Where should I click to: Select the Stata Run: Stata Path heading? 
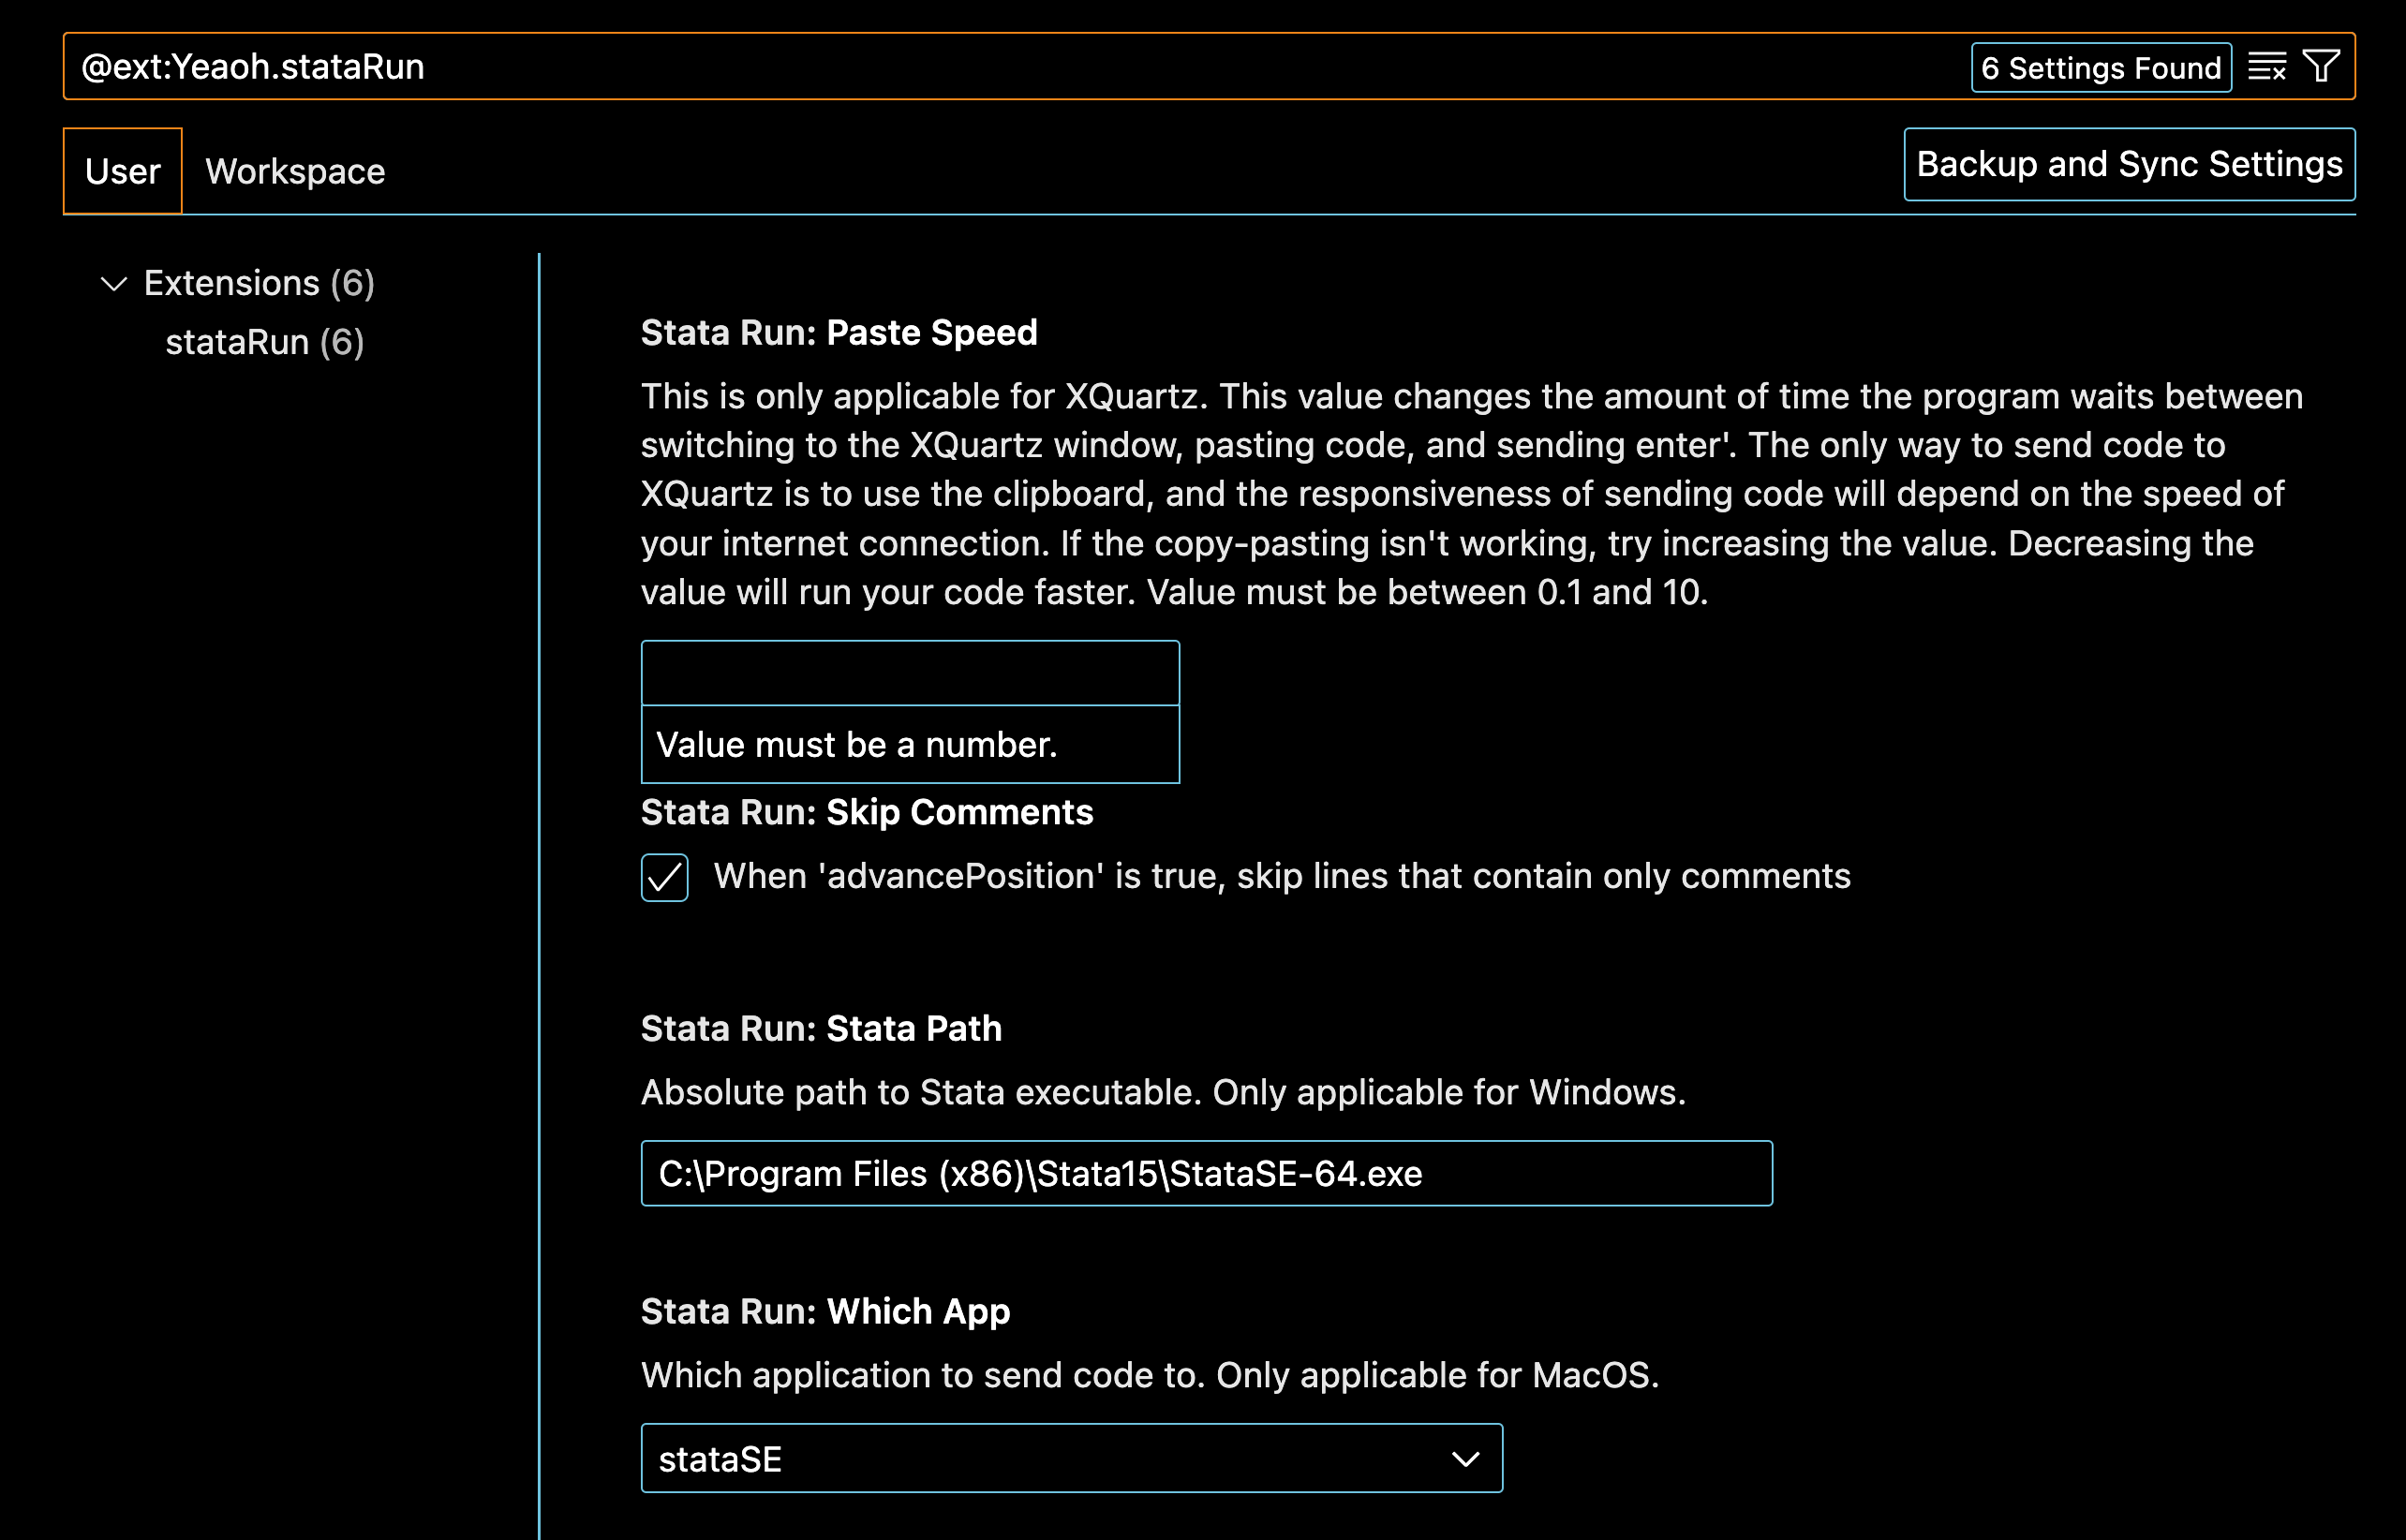pos(821,1028)
